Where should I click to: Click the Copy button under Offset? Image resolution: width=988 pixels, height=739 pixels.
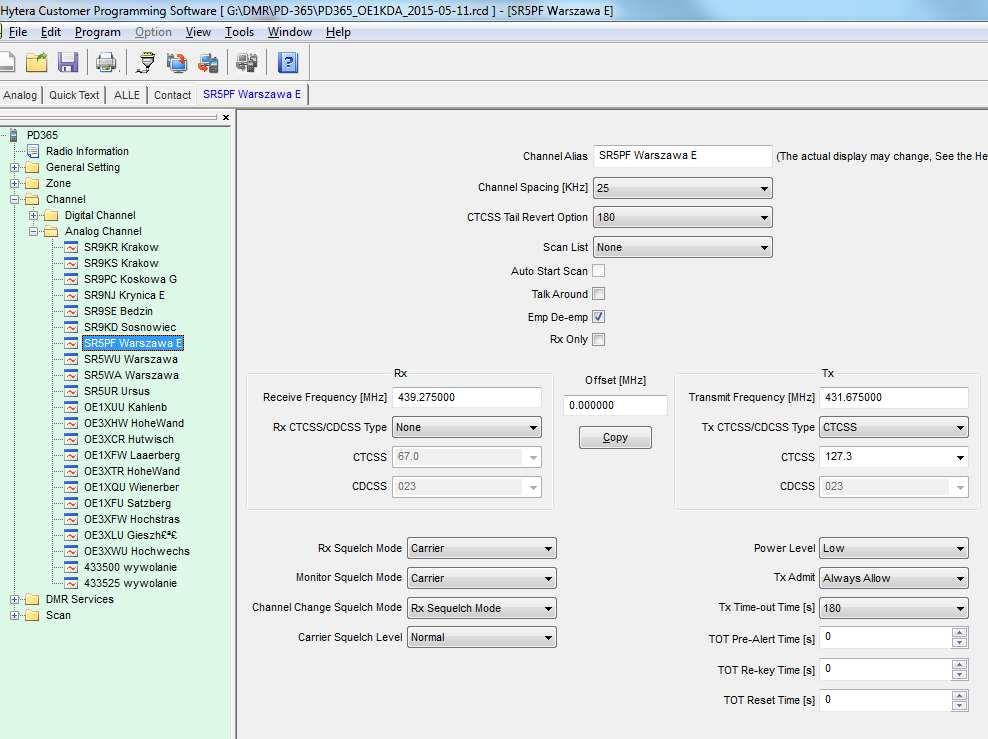[x=615, y=437]
